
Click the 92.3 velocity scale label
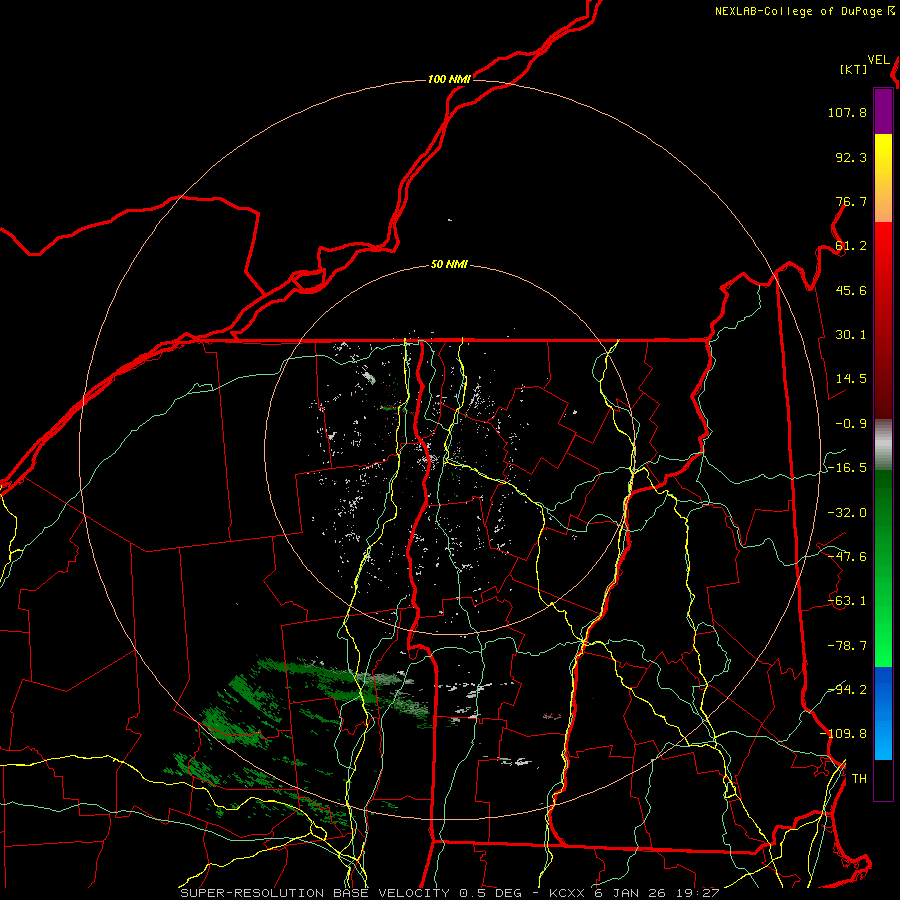(x=851, y=157)
